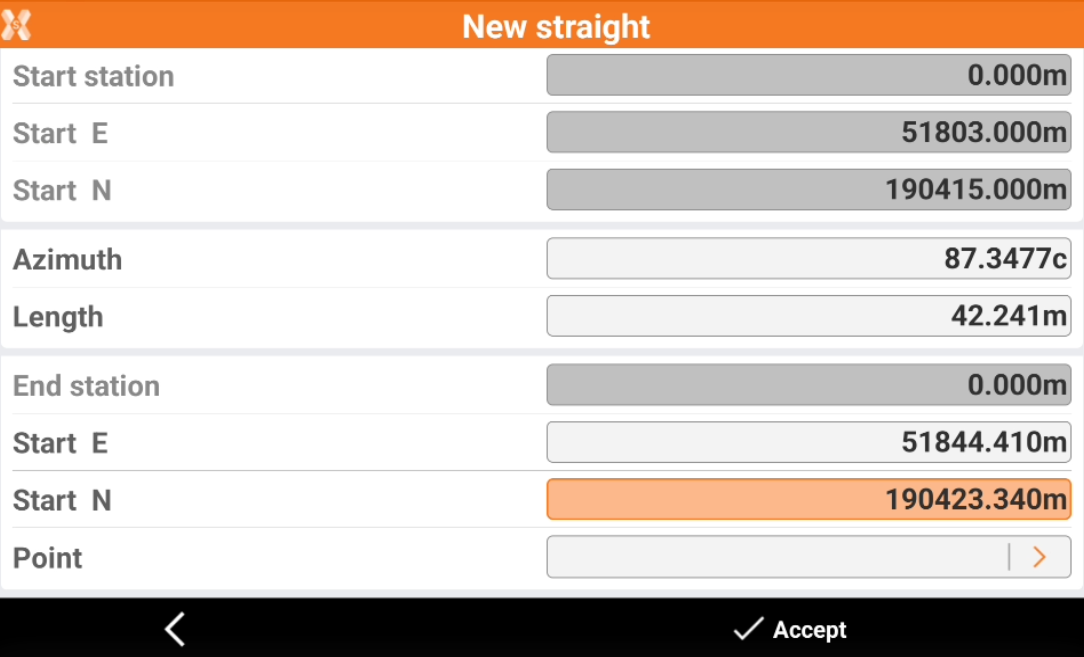Click the app logo icon in title bar
The height and width of the screenshot is (657, 1084).
pos(17,25)
